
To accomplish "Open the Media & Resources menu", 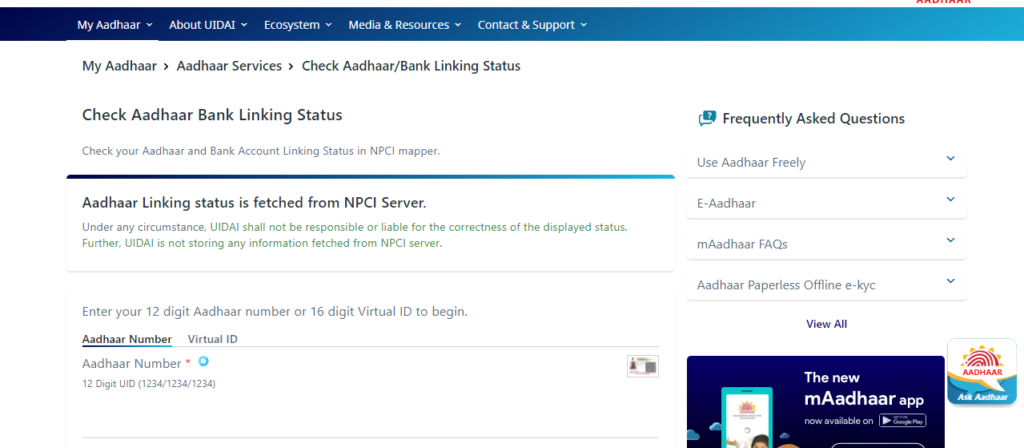I will point(405,25).
